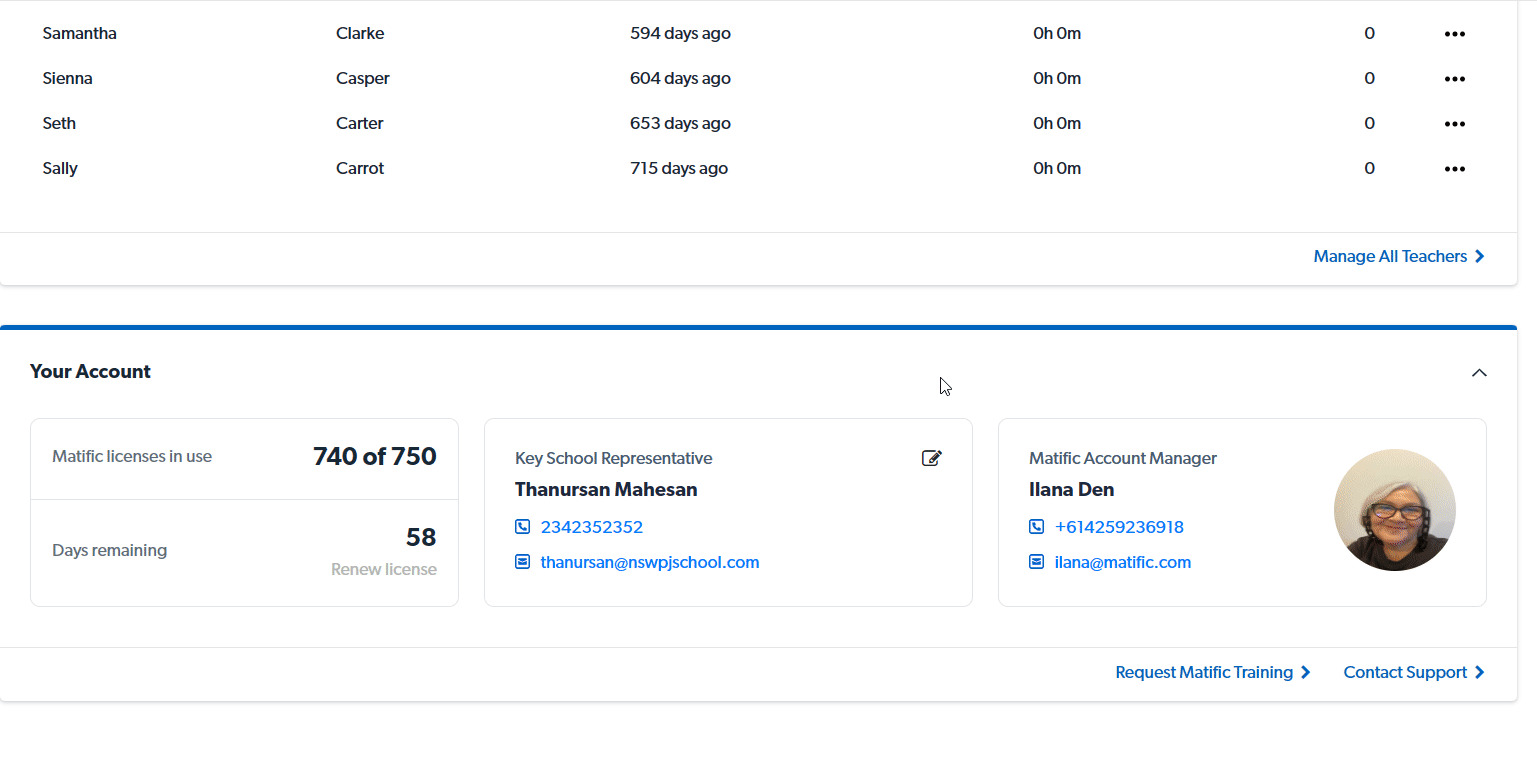This screenshot has width=1537, height=767.
Task: Open ellipsis menu for Sally Carrot
Action: coord(1454,169)
